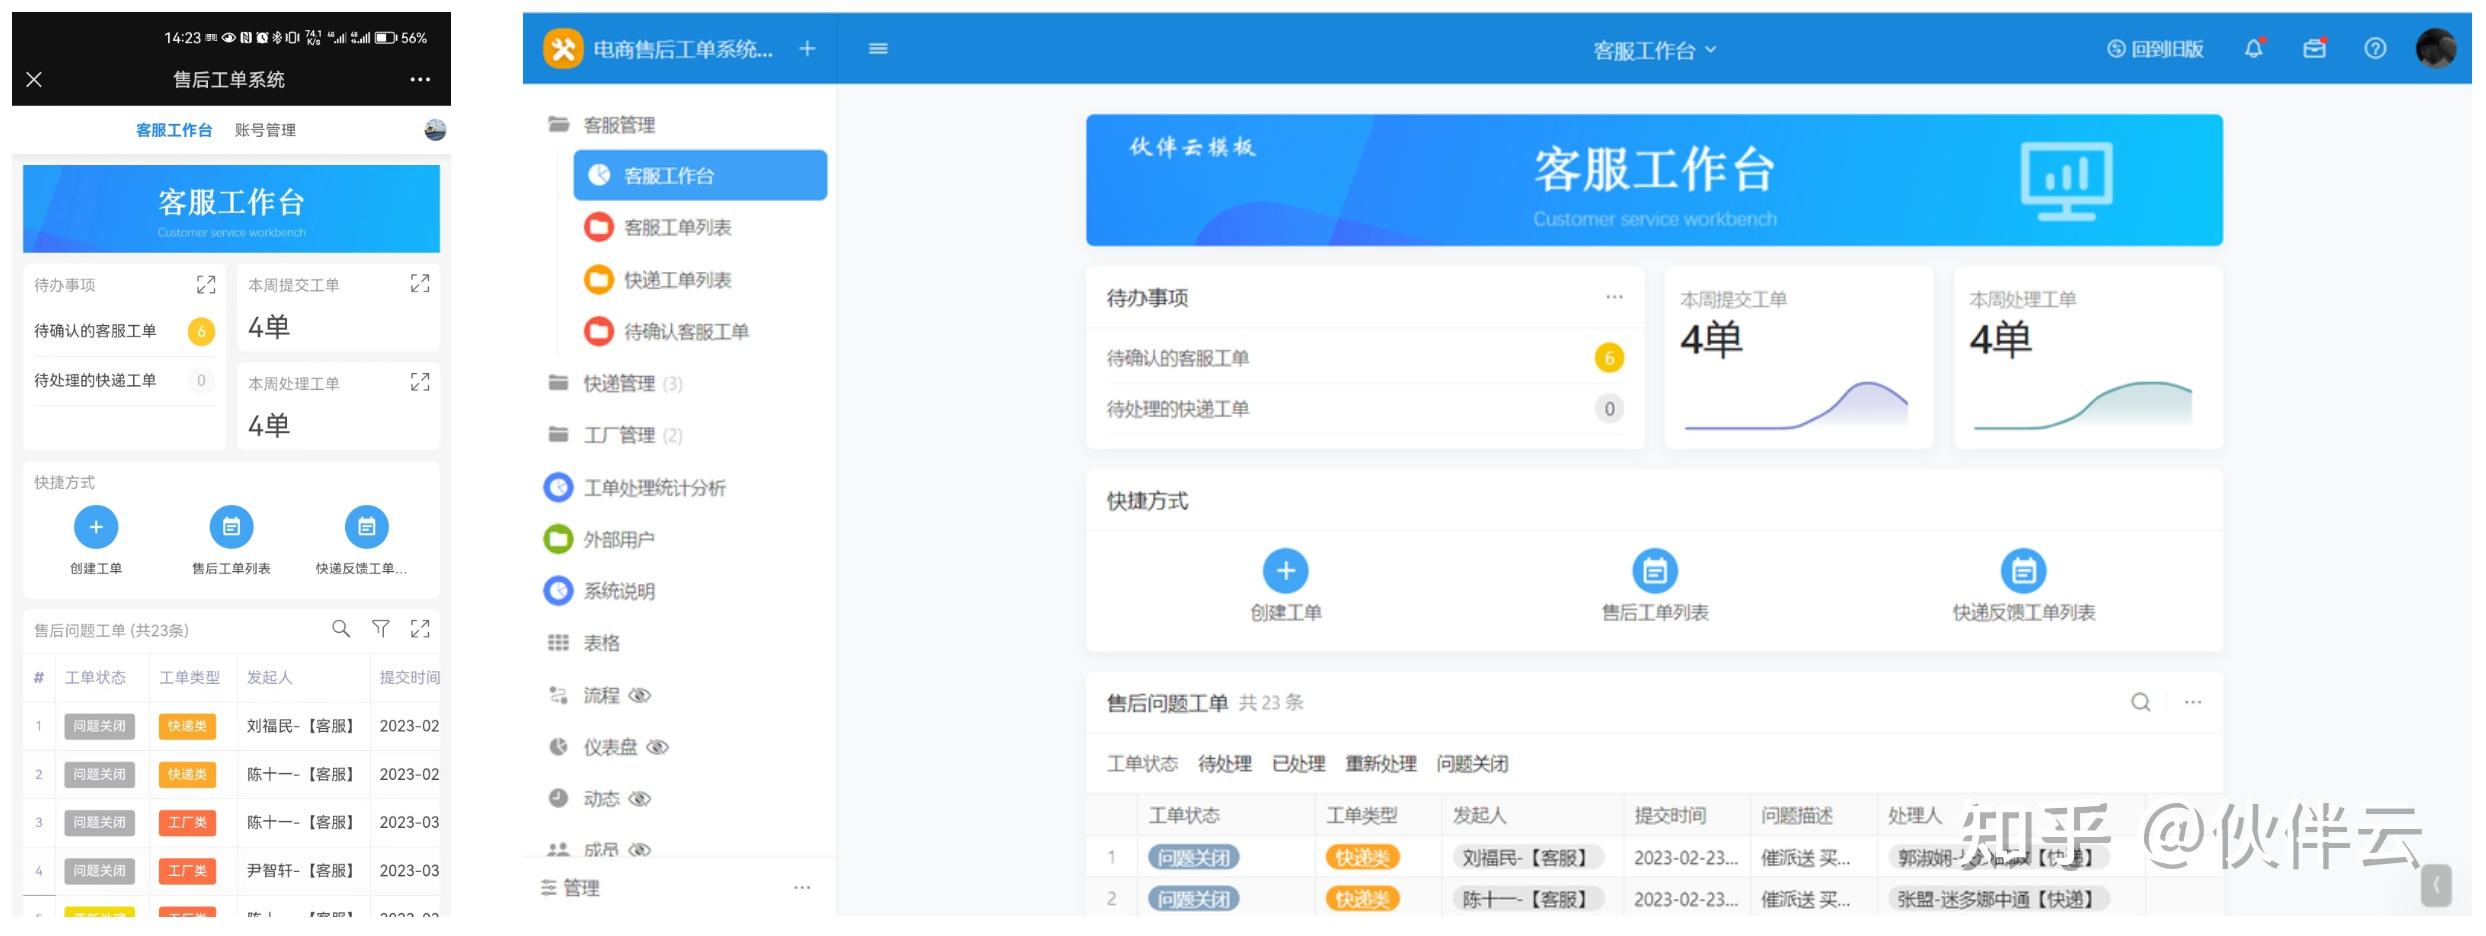Open mobile 待确认的客服工单 item
Image resolution: width=2486 pixels, height=936 pixels.
[x=125, y=331]
